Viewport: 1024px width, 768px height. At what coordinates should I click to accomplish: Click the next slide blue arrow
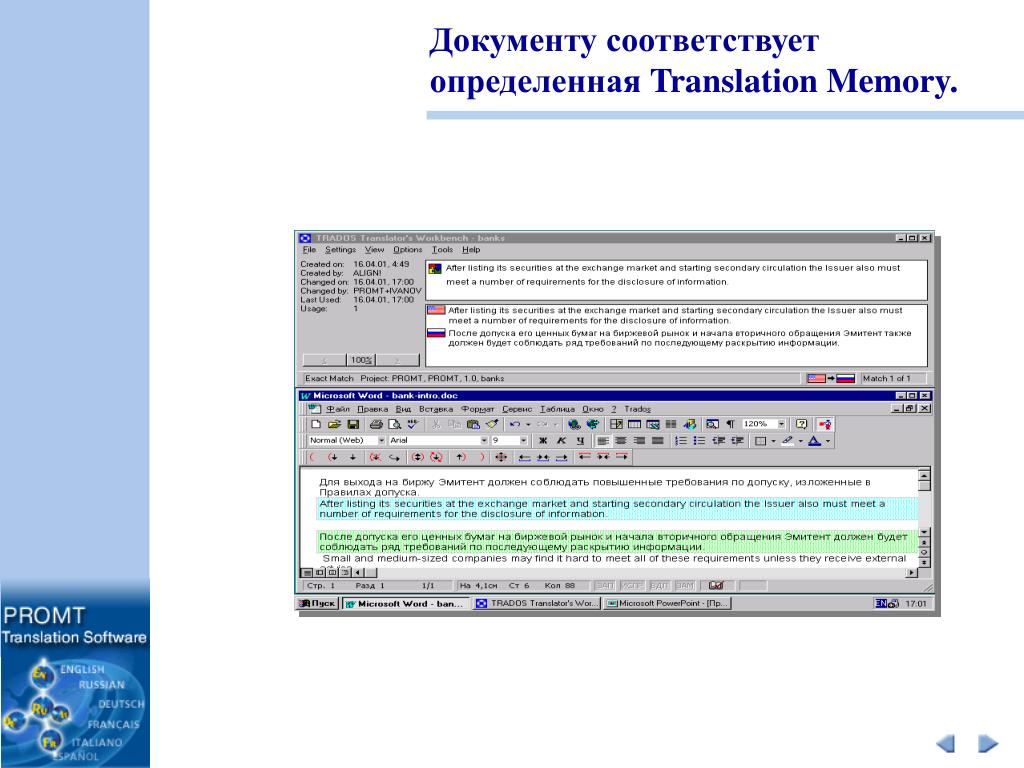click(988, 743)
